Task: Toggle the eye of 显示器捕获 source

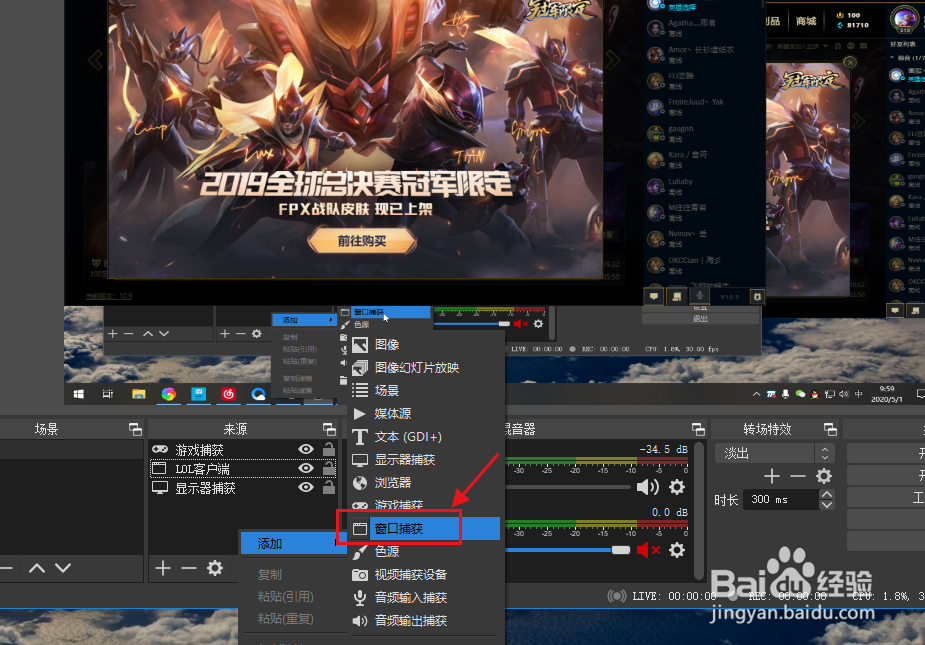Action: click(x=306, y=487)
